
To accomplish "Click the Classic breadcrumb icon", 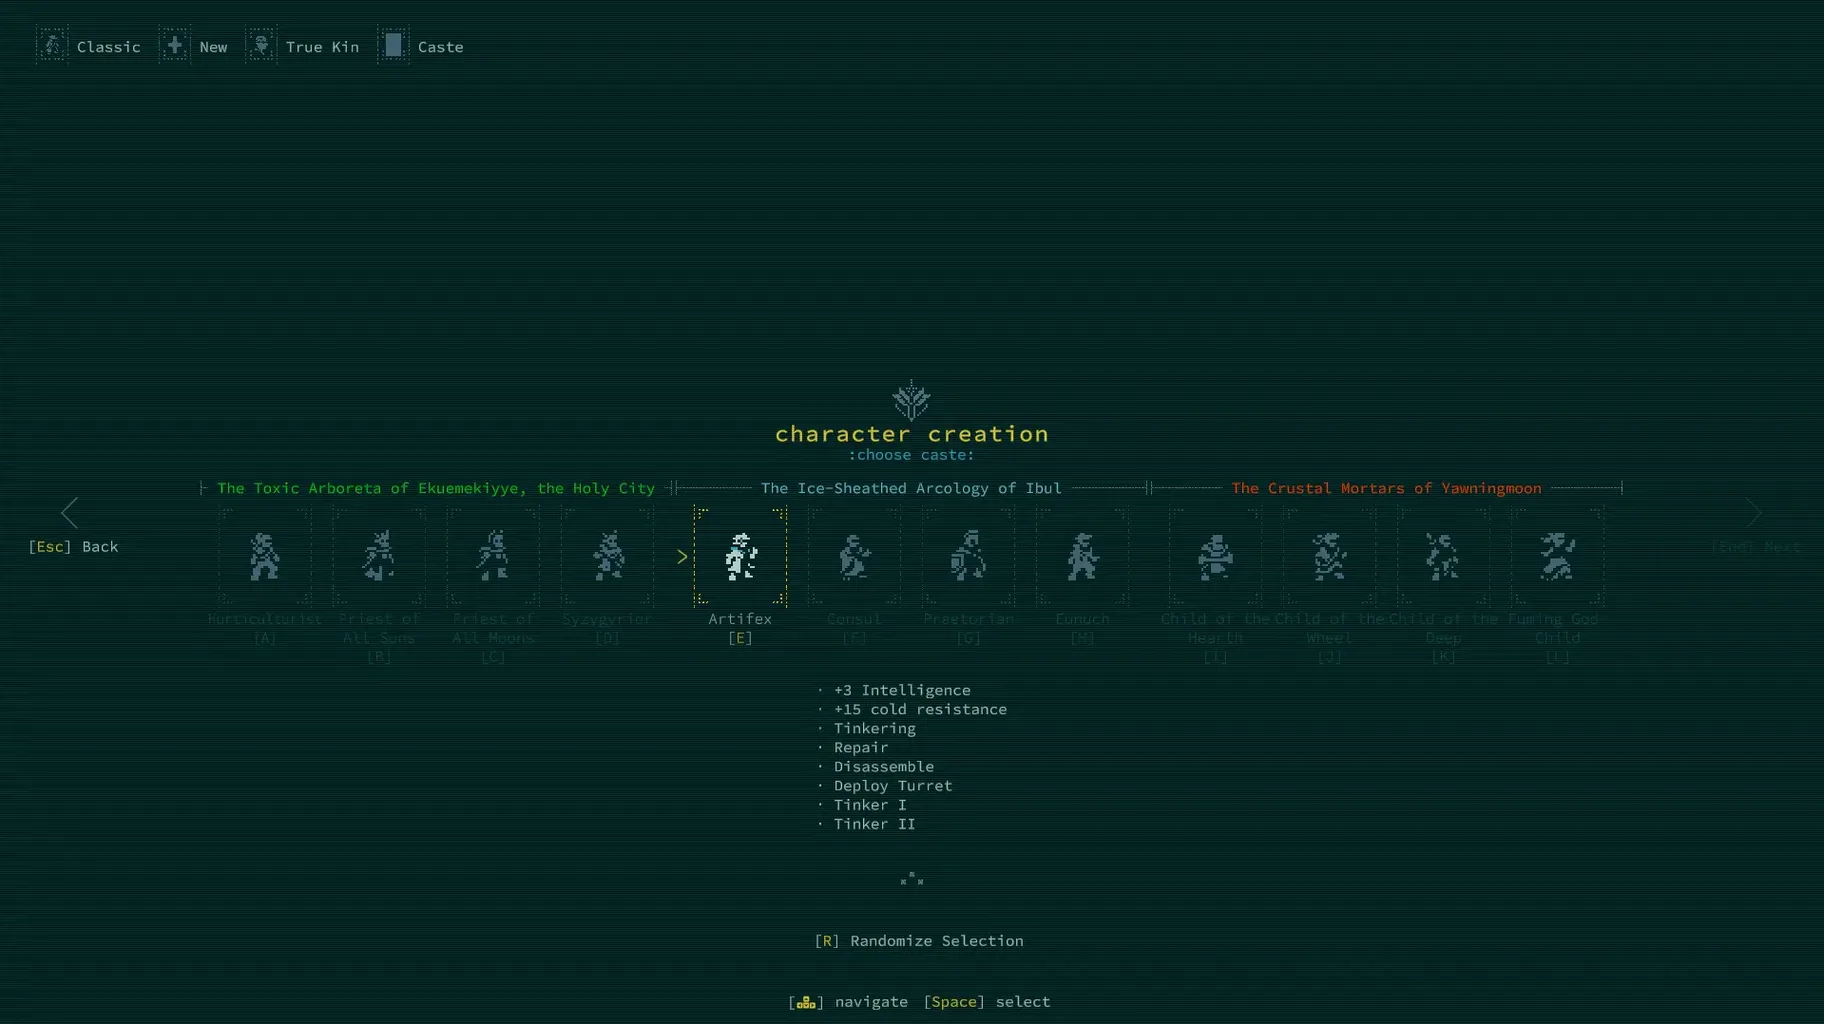I will 52,46.
